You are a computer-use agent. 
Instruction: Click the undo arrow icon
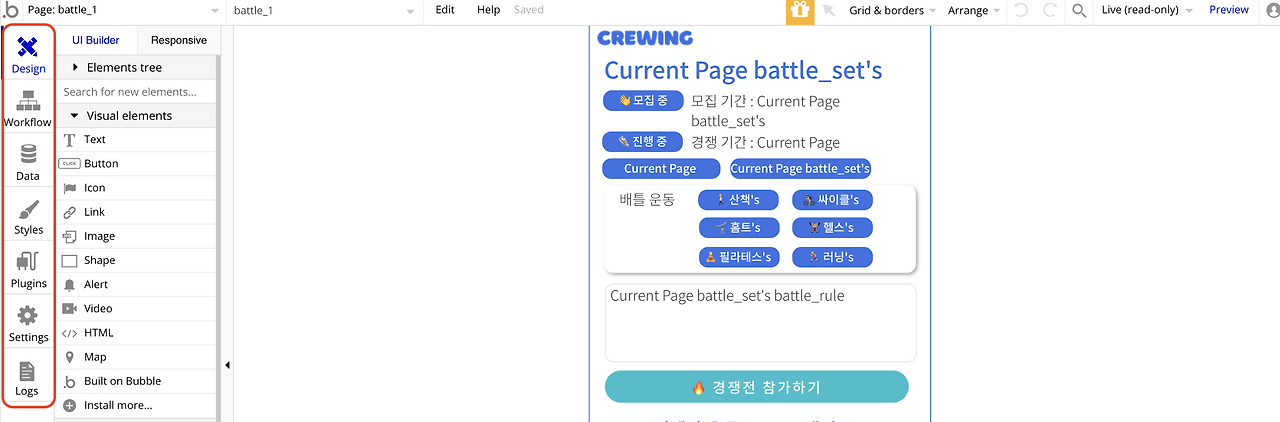coord(1021,11)
